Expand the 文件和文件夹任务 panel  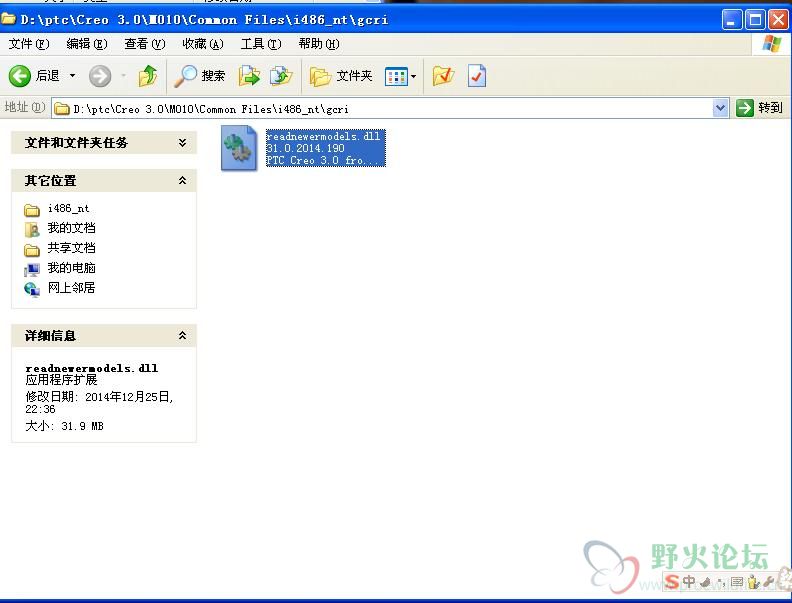click(104, 143)
